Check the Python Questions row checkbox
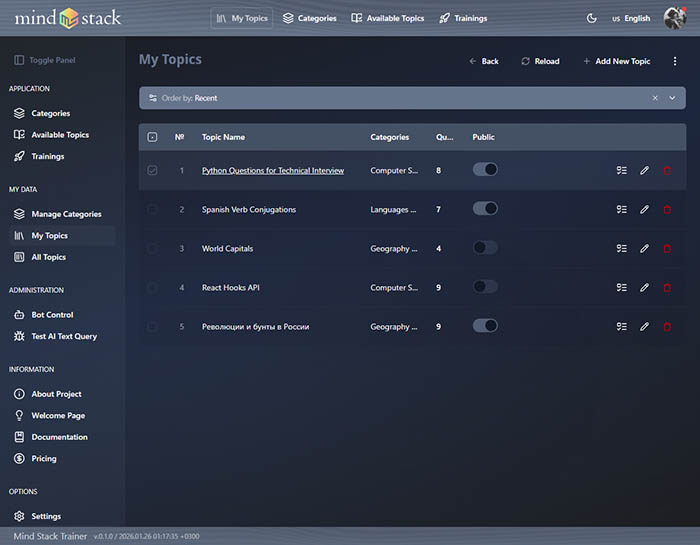700x545 pixels. pos(152,171)
